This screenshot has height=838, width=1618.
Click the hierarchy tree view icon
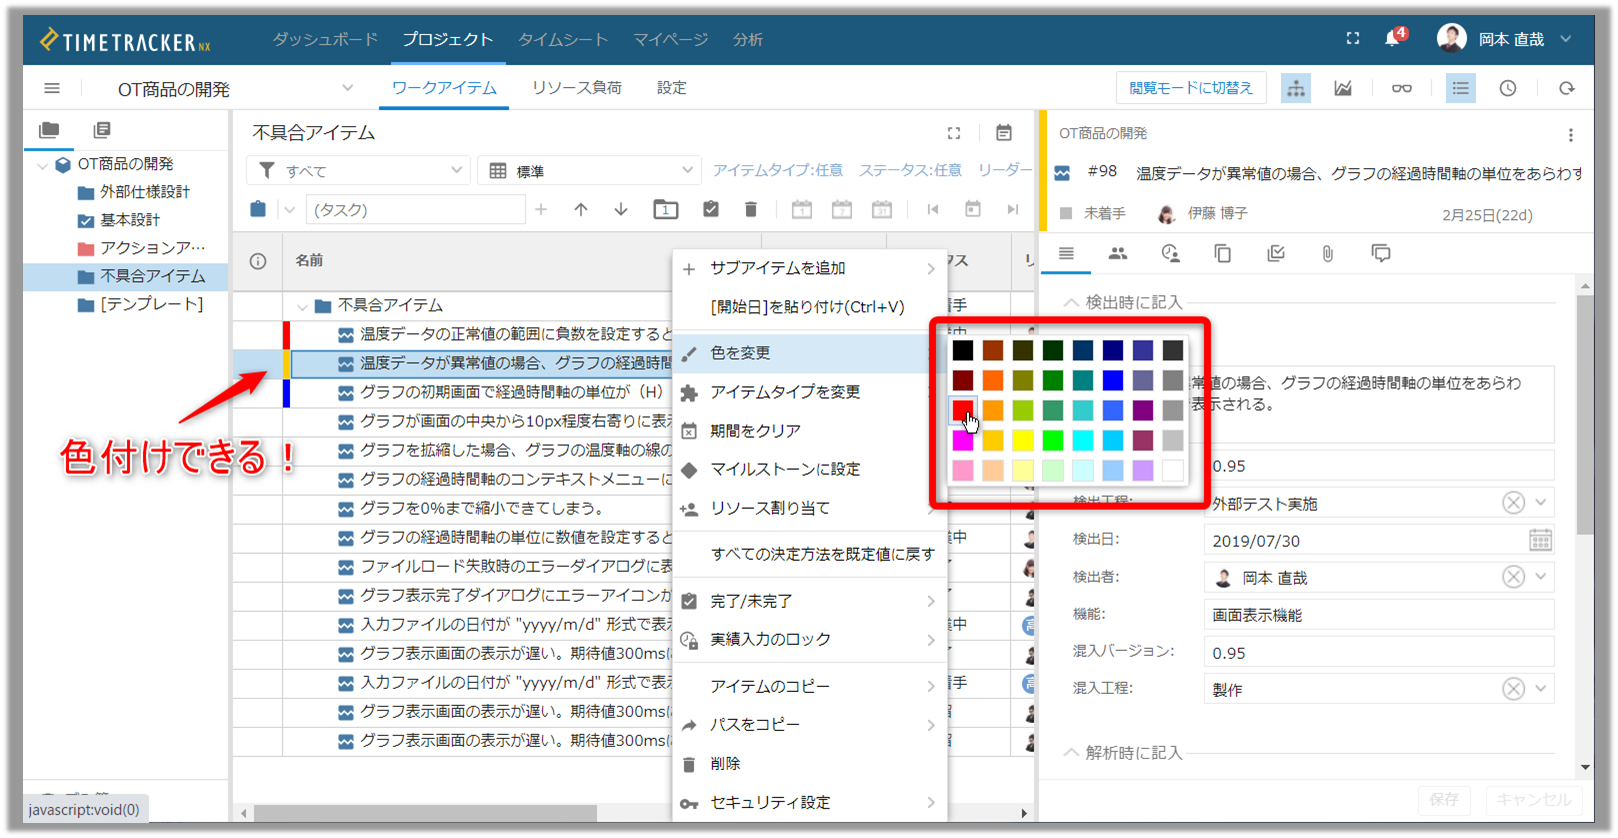point(1296,89)
